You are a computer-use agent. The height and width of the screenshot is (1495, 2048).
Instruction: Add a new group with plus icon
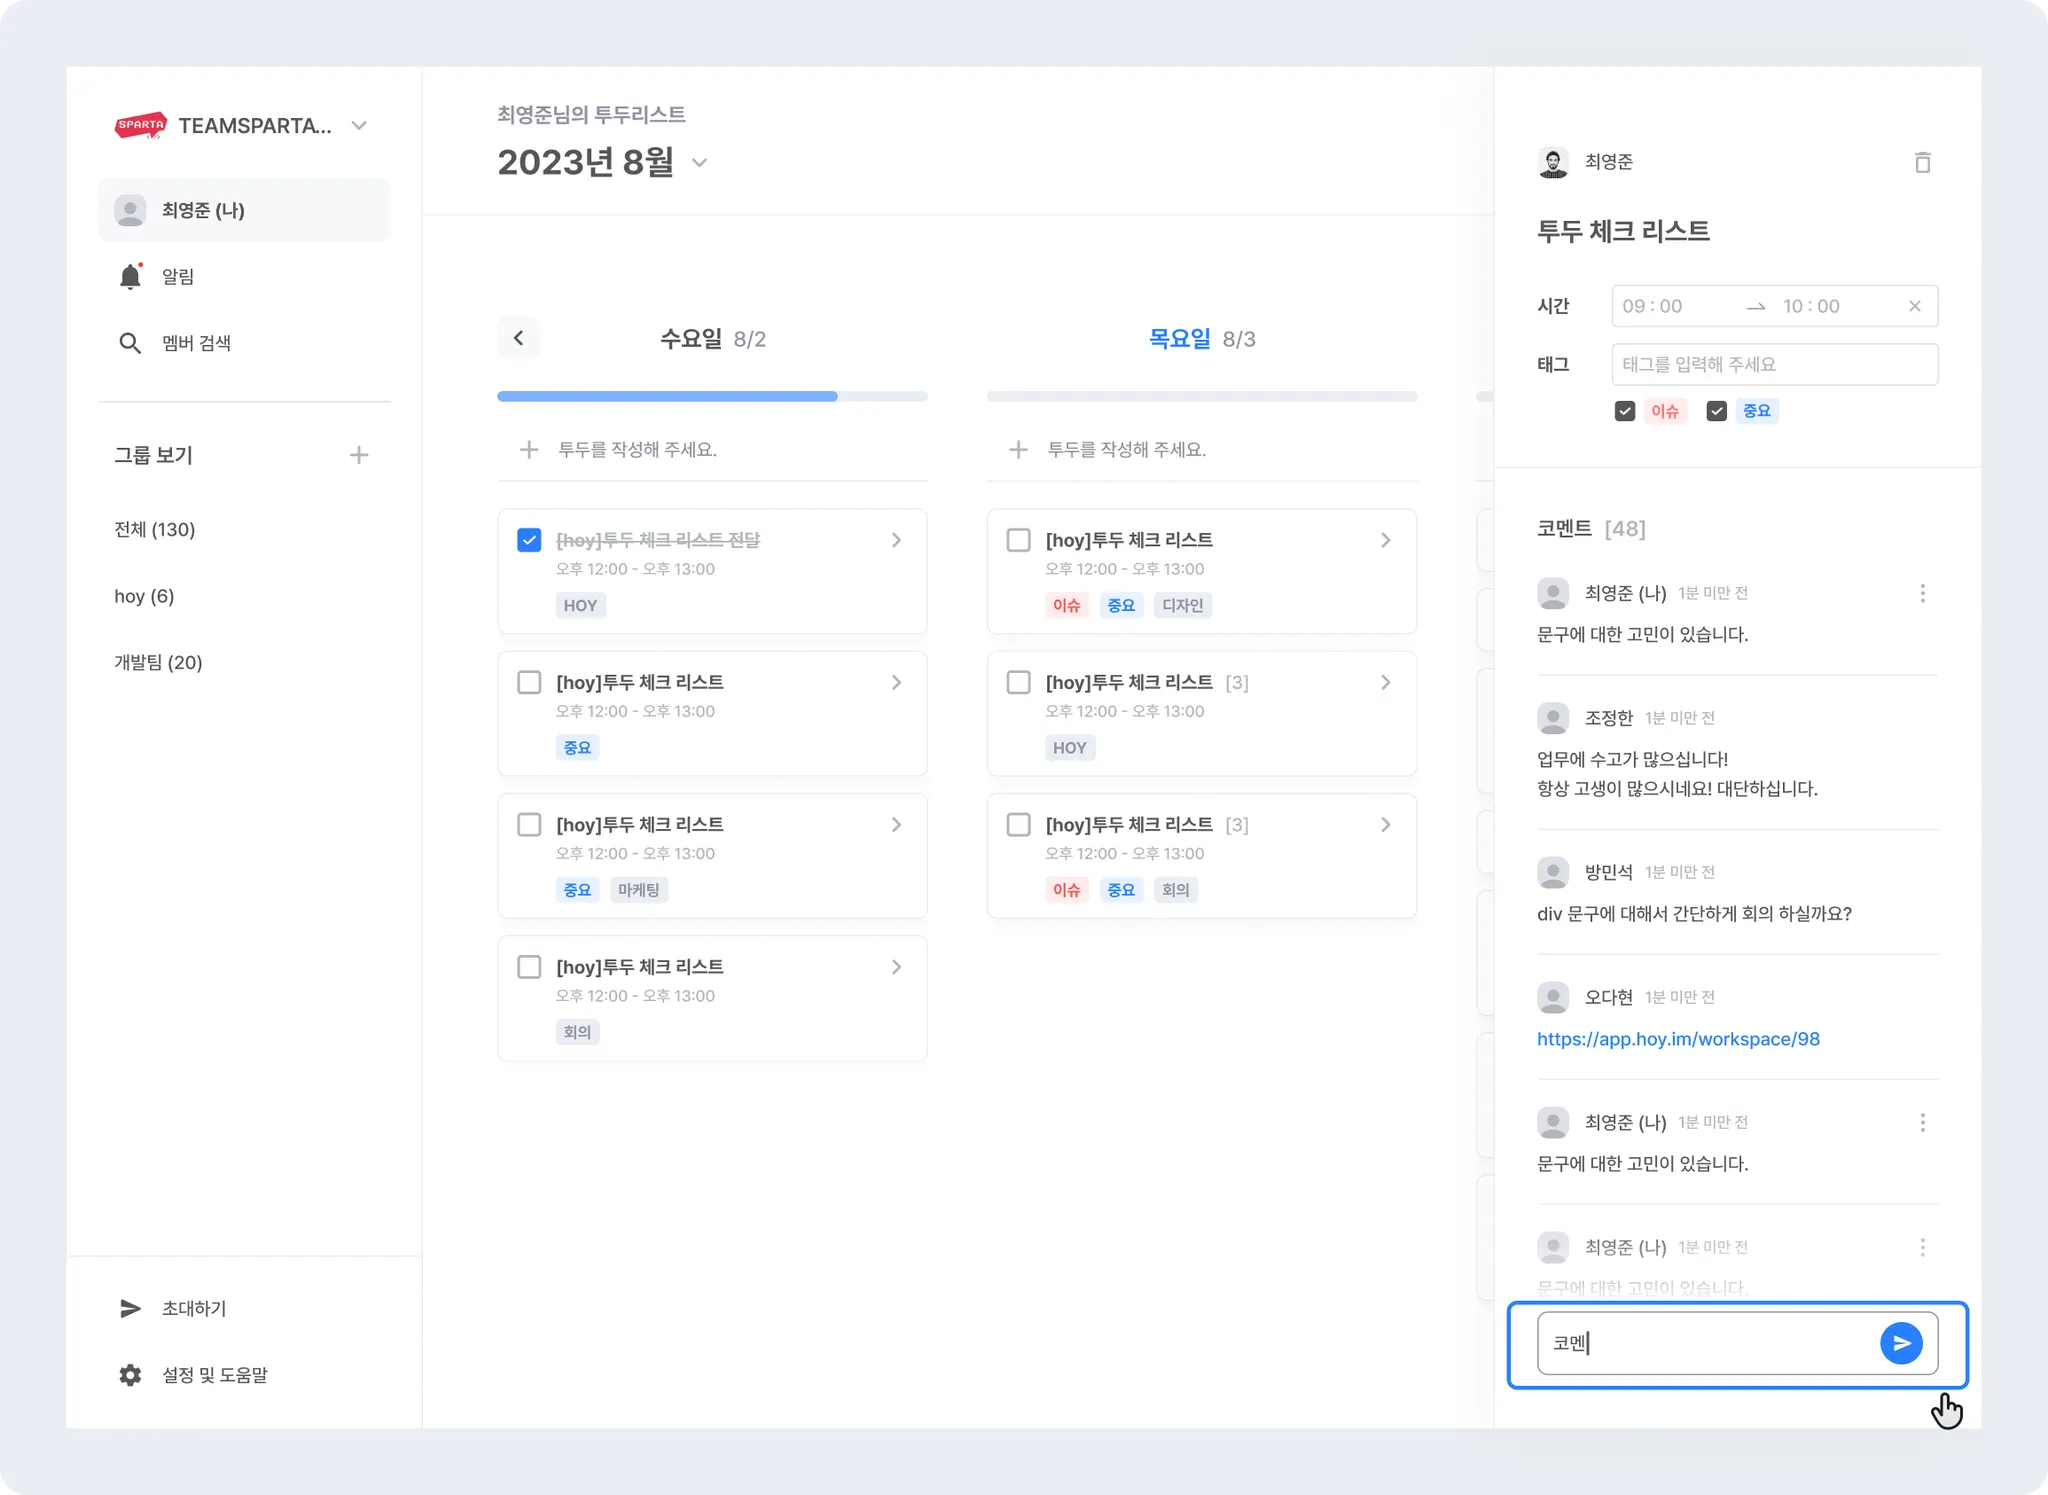click(x=359, y=455)
